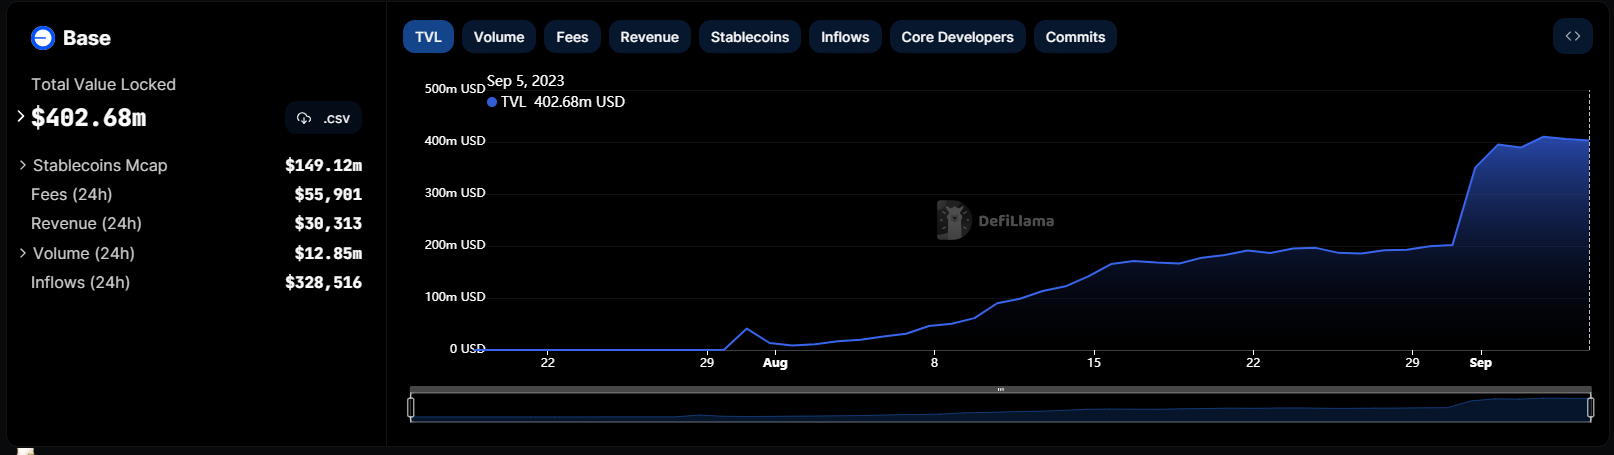Expand the Volume (24h) row
This screenshot has width=1614, height=455.
(23, 253)
